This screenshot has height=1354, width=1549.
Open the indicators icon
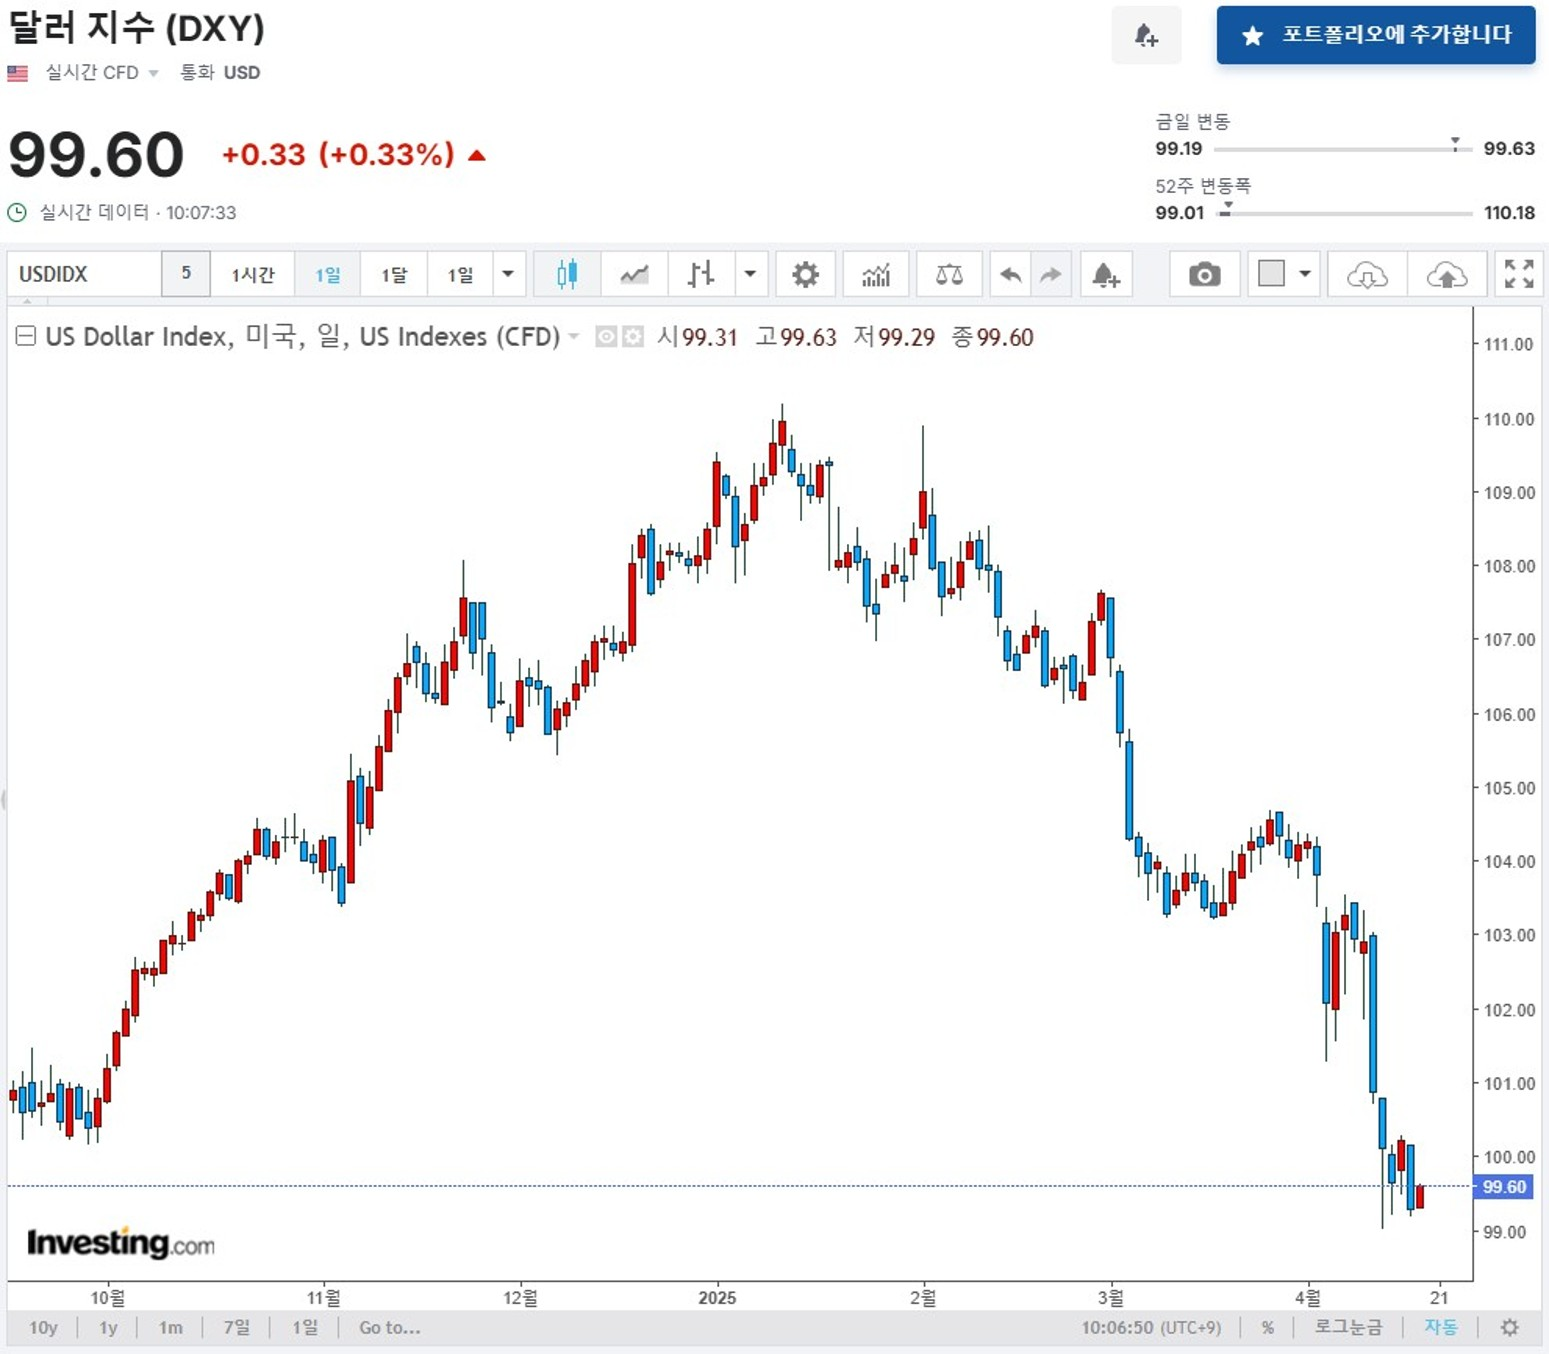pos(876,274)
